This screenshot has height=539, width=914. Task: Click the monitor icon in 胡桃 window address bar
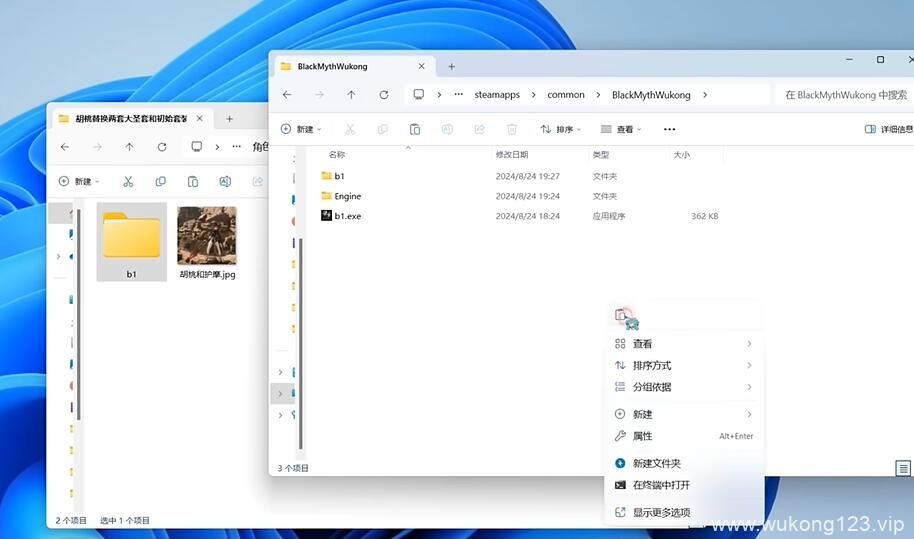point(196,147)
